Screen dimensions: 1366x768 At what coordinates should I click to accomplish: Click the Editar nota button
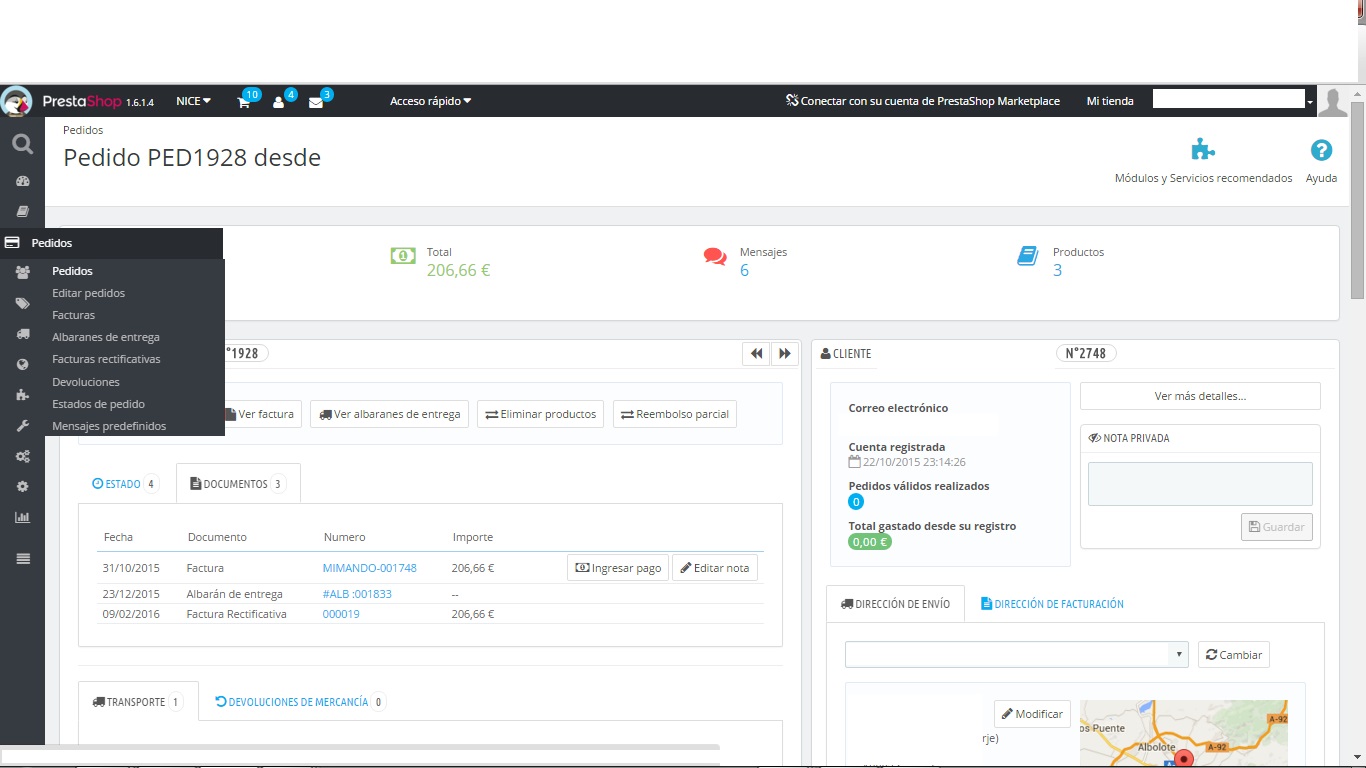click(715, 568)
